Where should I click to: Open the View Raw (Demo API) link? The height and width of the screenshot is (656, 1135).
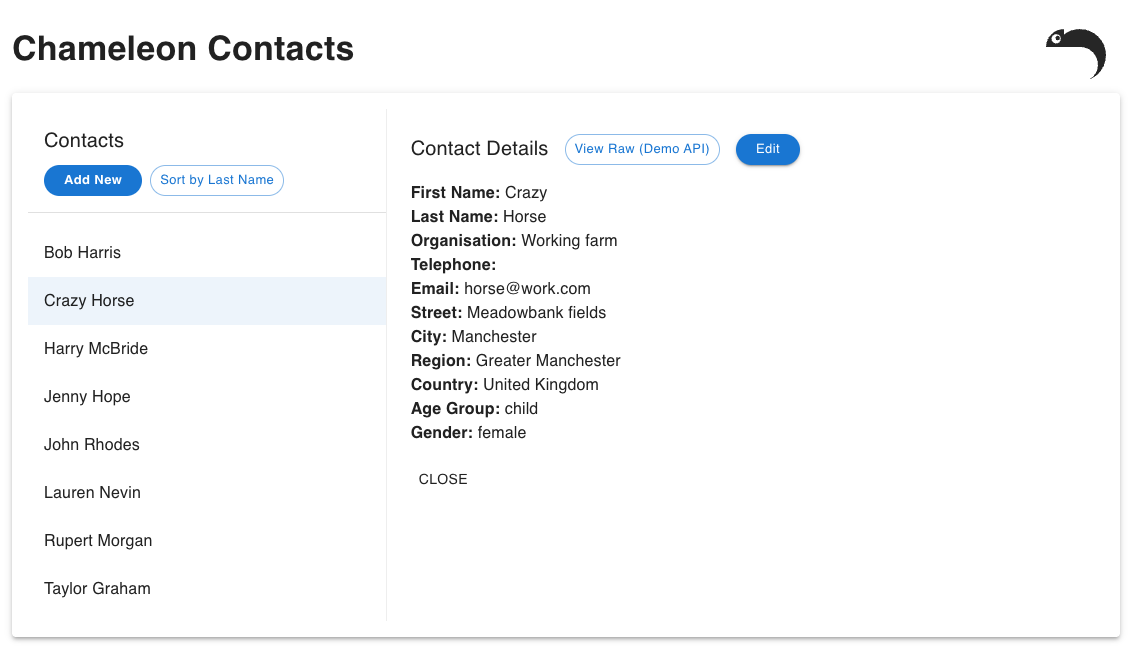[x=642, y=149]
